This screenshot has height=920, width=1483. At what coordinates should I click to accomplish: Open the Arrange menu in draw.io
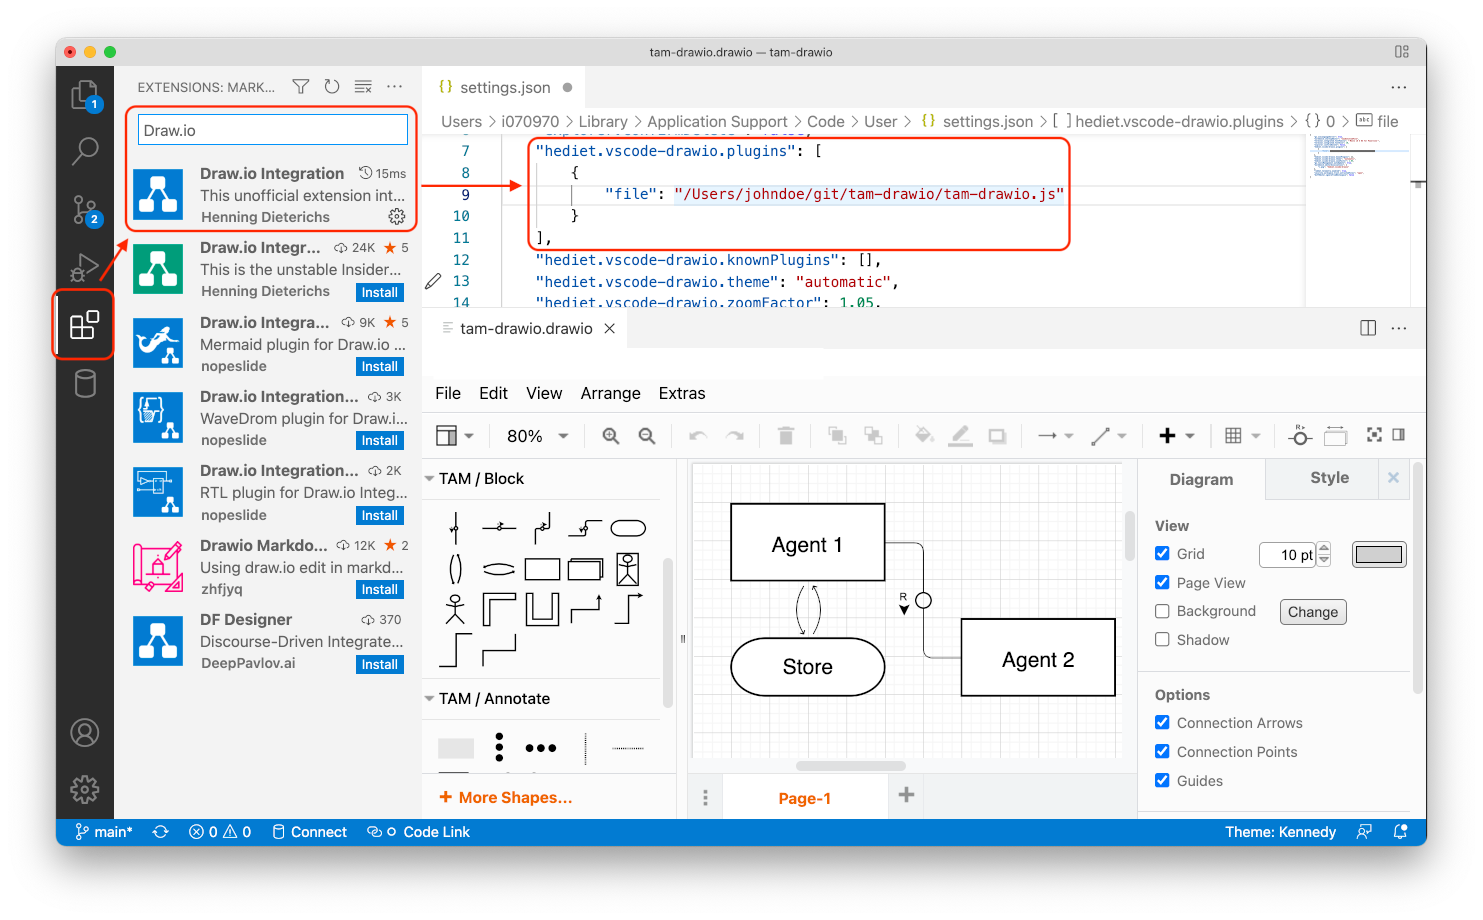click(x=610, y=394)
